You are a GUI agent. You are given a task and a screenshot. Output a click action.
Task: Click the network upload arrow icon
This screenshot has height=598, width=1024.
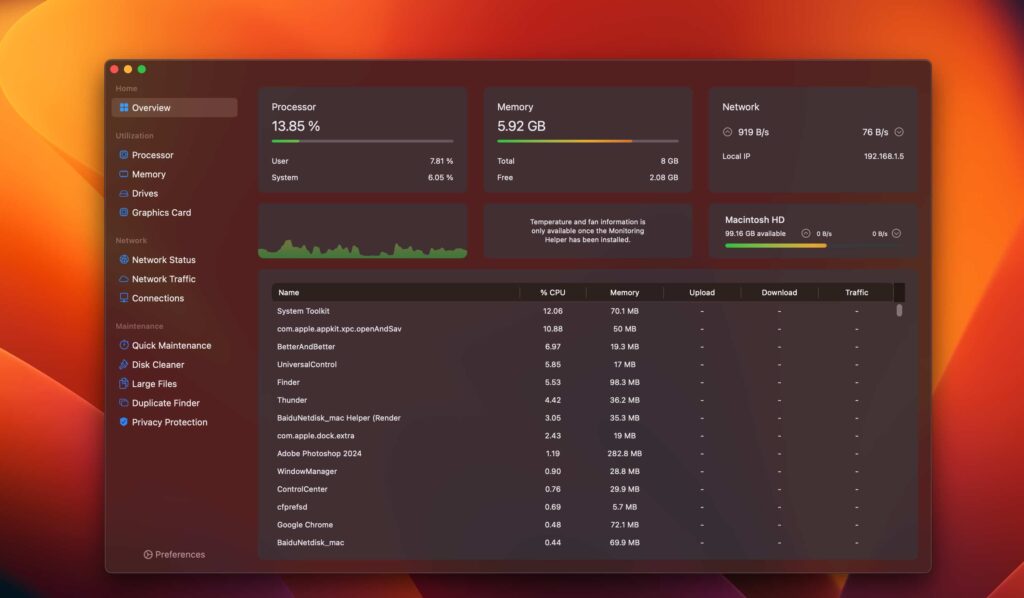(x=727, y=132)
